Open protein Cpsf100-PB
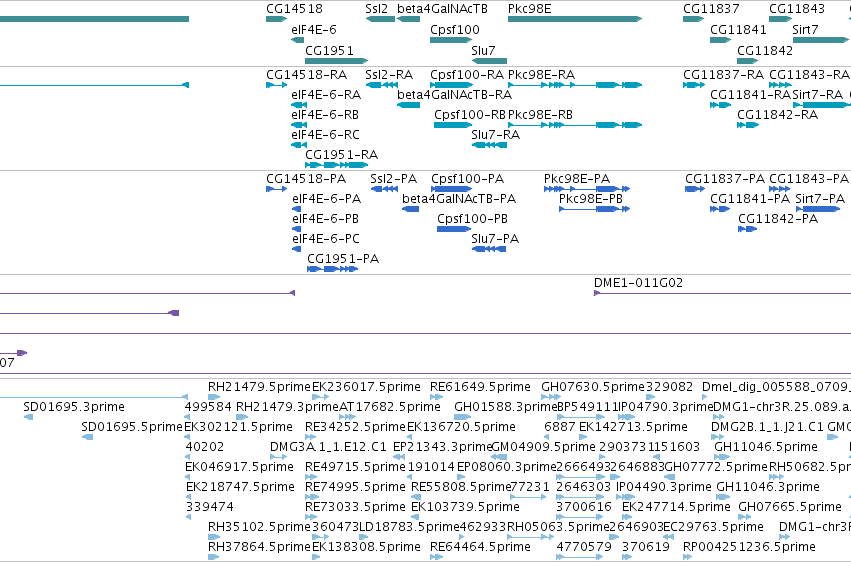Screen dimensions: 851x562 click(472, 219)
